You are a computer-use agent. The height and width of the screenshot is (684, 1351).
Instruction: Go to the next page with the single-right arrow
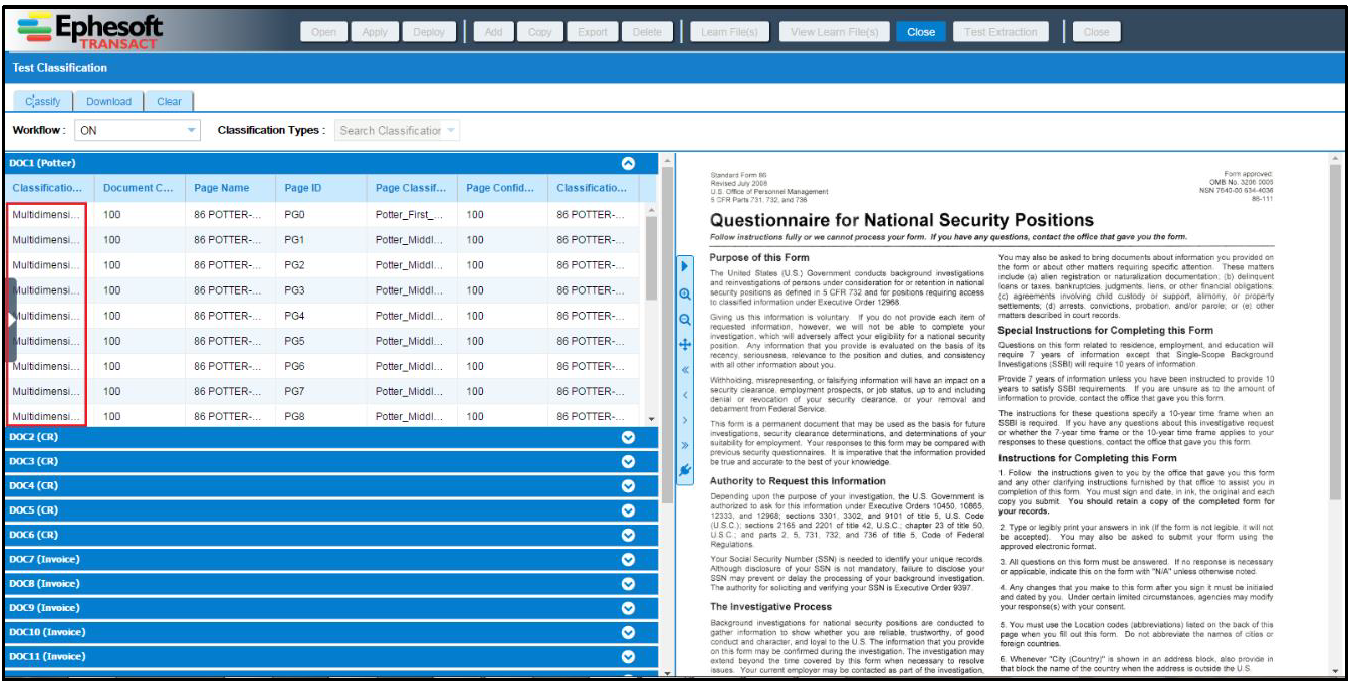(x=685, y=420)
